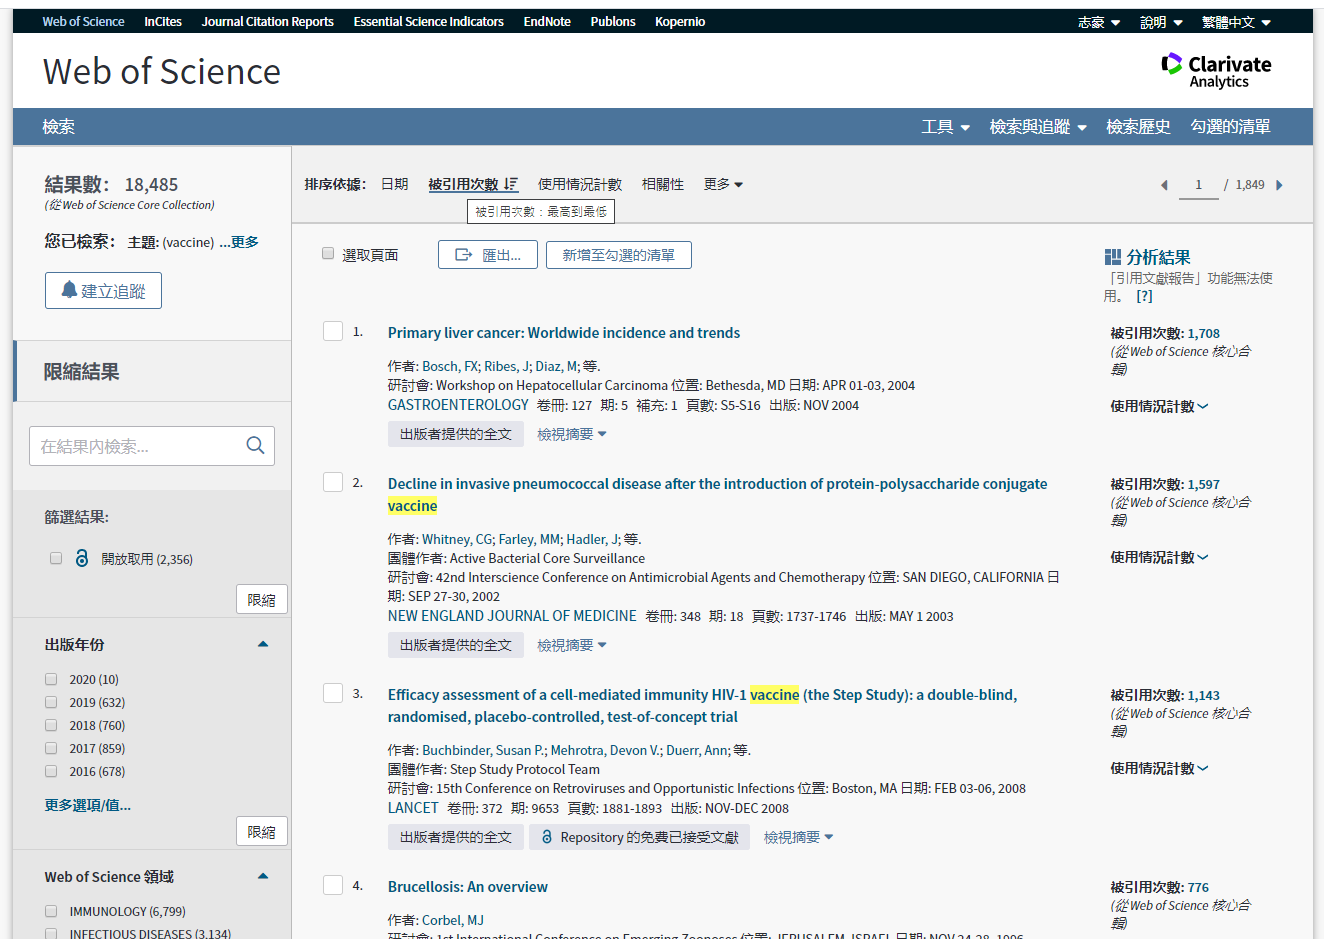Open the Brucellosis: An overview article

point(468,887)
